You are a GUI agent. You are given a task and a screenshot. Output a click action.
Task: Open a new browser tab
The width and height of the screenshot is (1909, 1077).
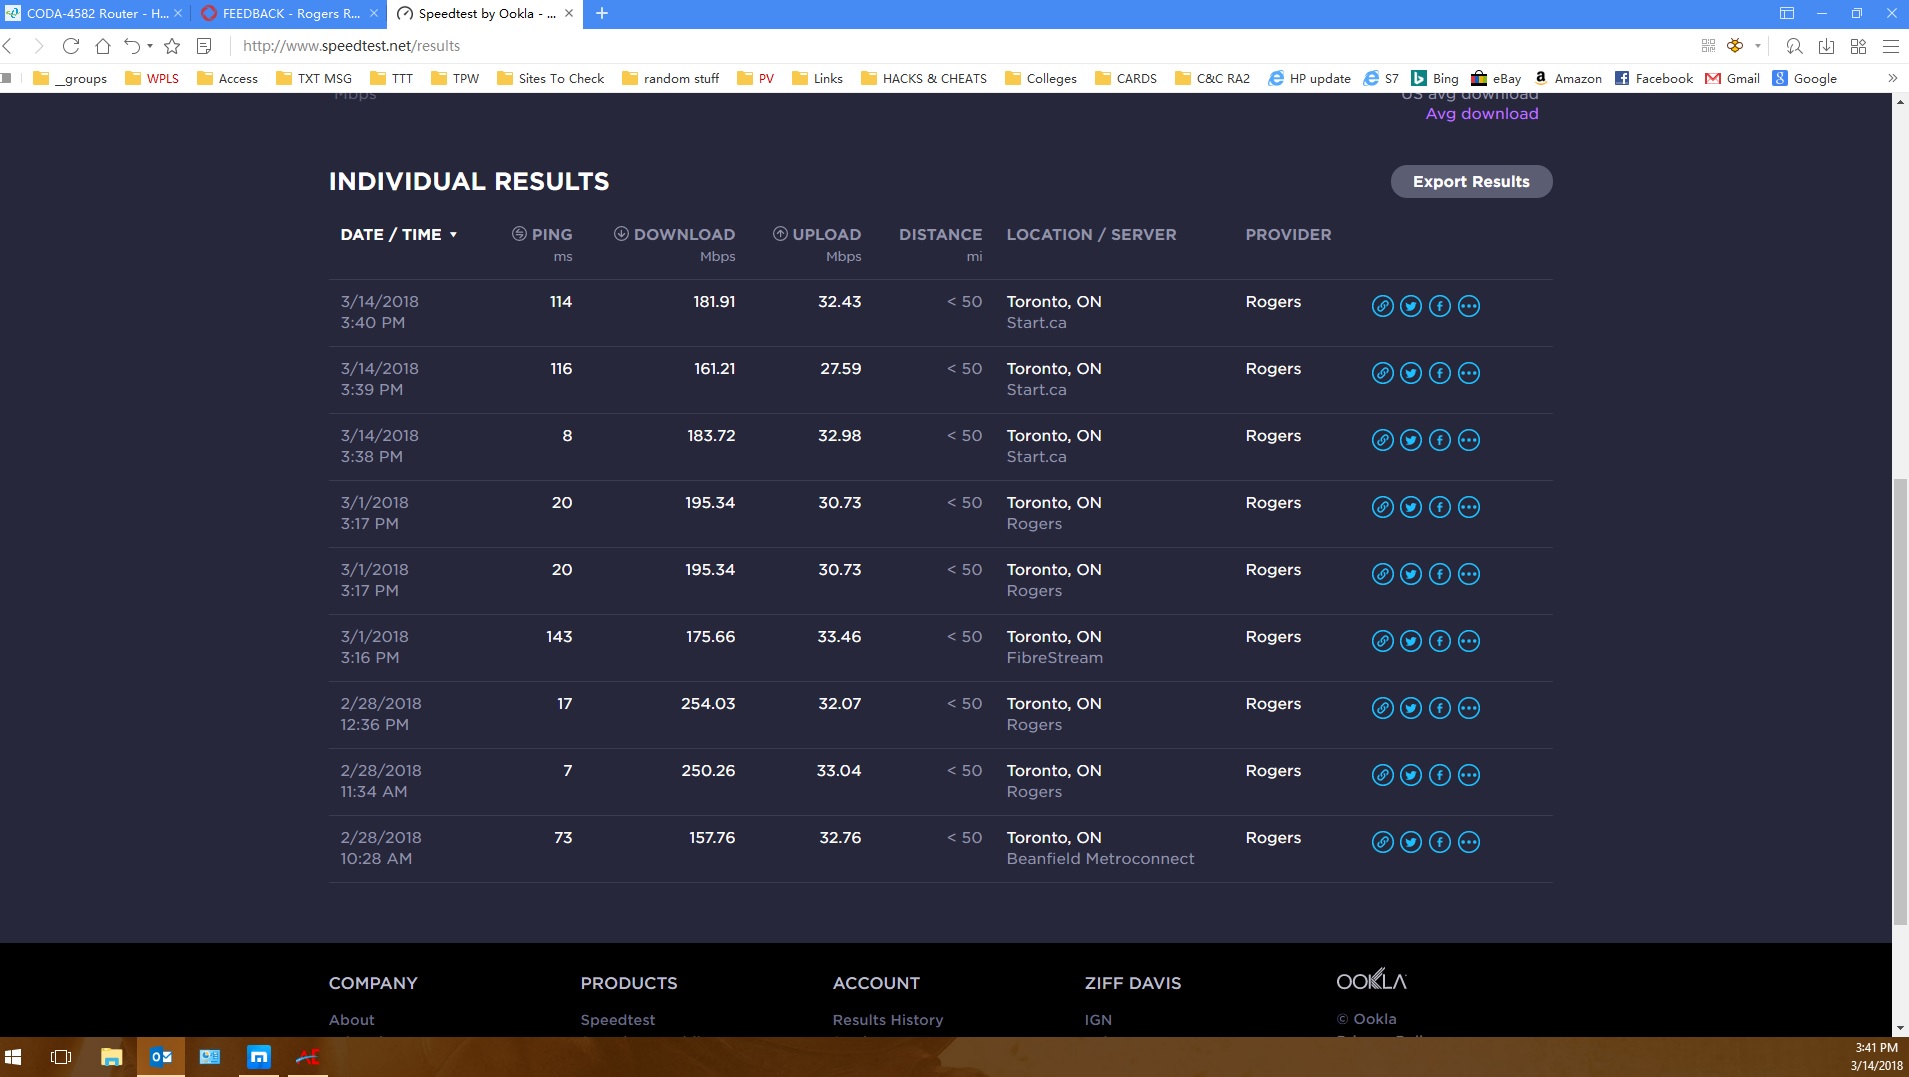(602, 14)
